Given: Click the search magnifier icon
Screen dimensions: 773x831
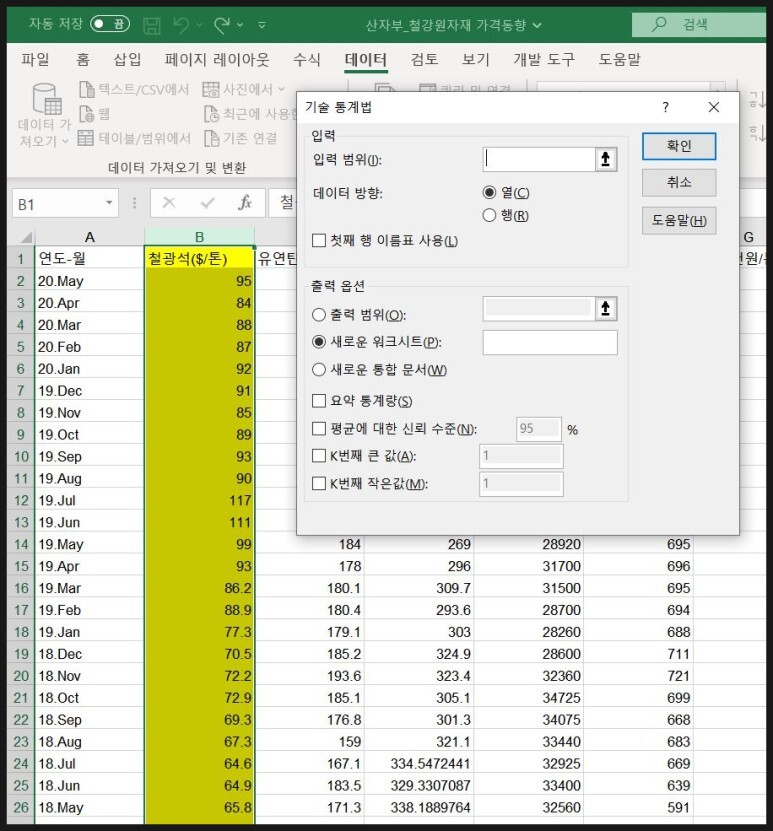Looking at the screenshot, I should point(659,24).
